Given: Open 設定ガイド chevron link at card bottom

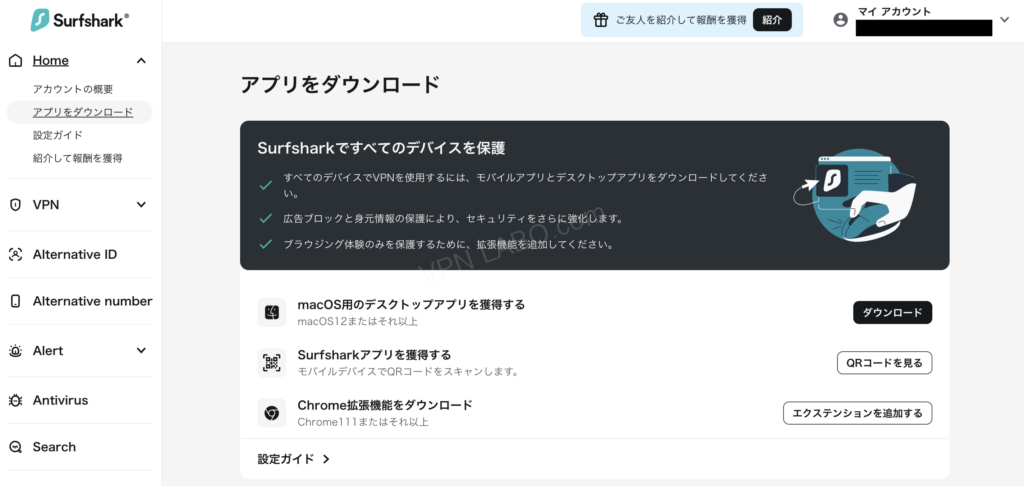Looking at the screenshot, I should click(x=294, y=459).
